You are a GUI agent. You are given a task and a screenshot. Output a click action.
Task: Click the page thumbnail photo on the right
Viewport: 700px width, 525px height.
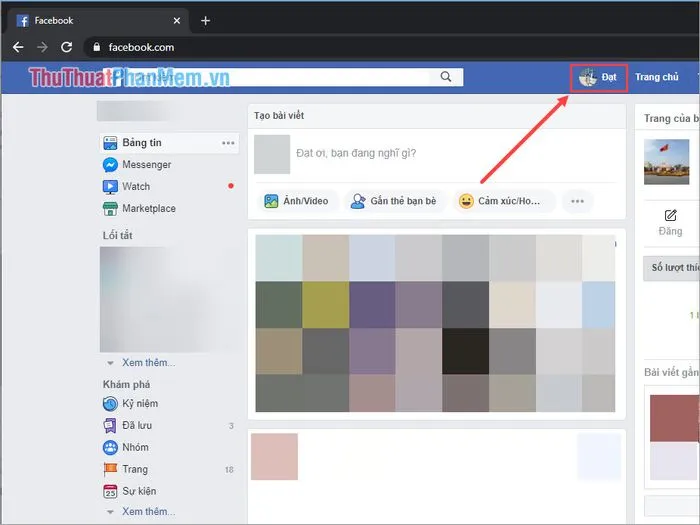coord(666,161)
